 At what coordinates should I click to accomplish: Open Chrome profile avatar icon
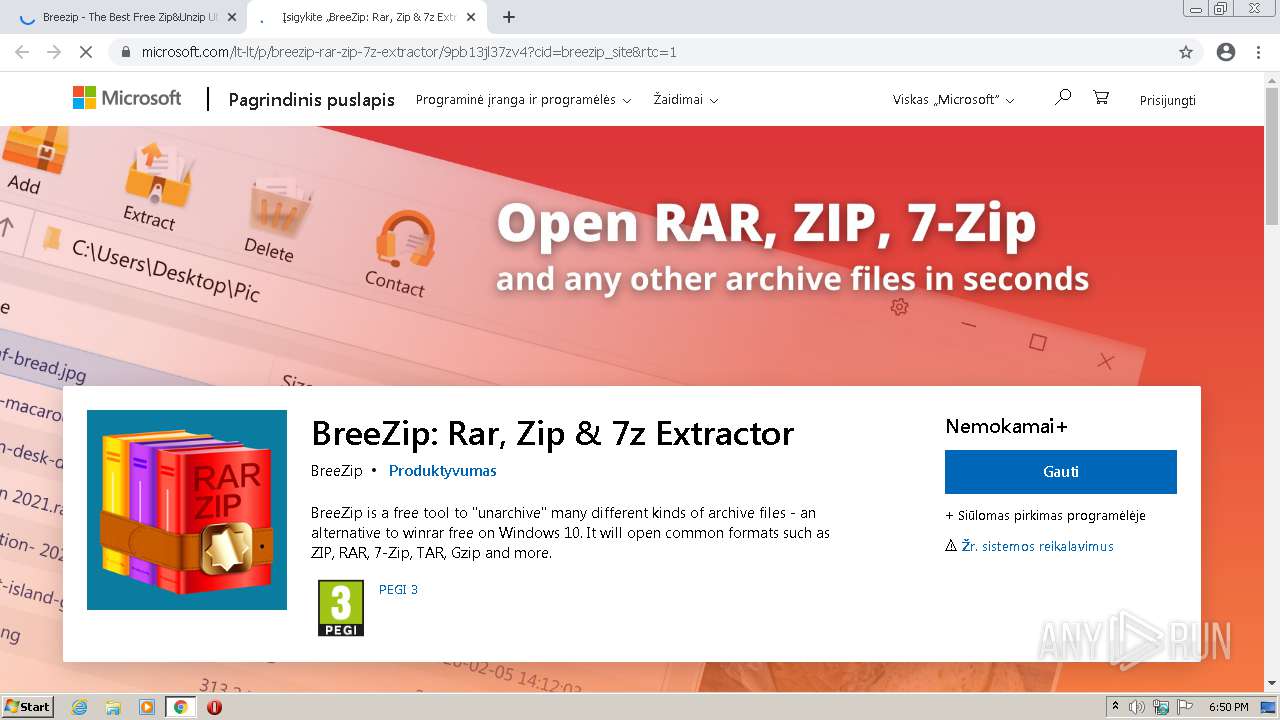pos(1226,52)
